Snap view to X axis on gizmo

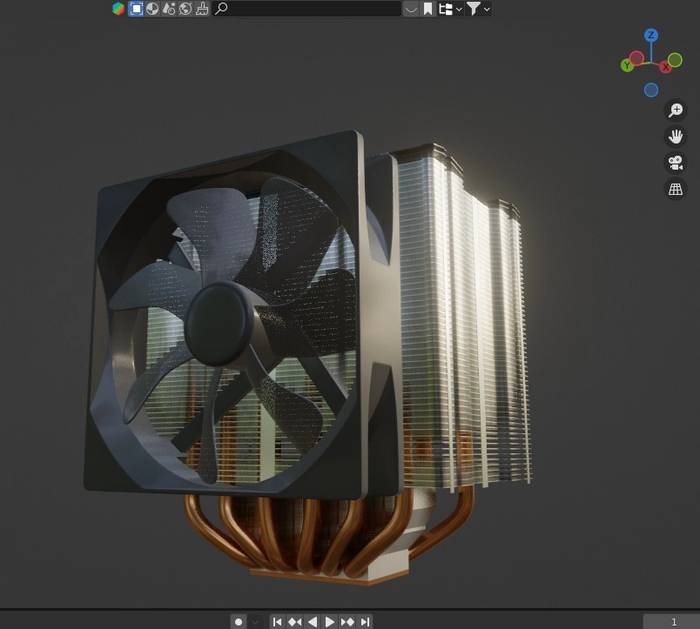tap(666, 67)
